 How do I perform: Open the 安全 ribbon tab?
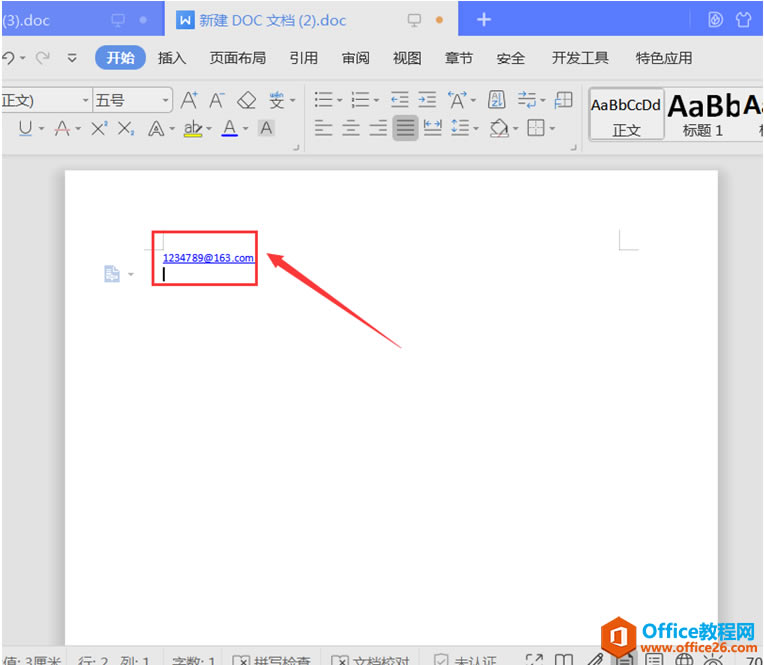[x=511, y=58]
